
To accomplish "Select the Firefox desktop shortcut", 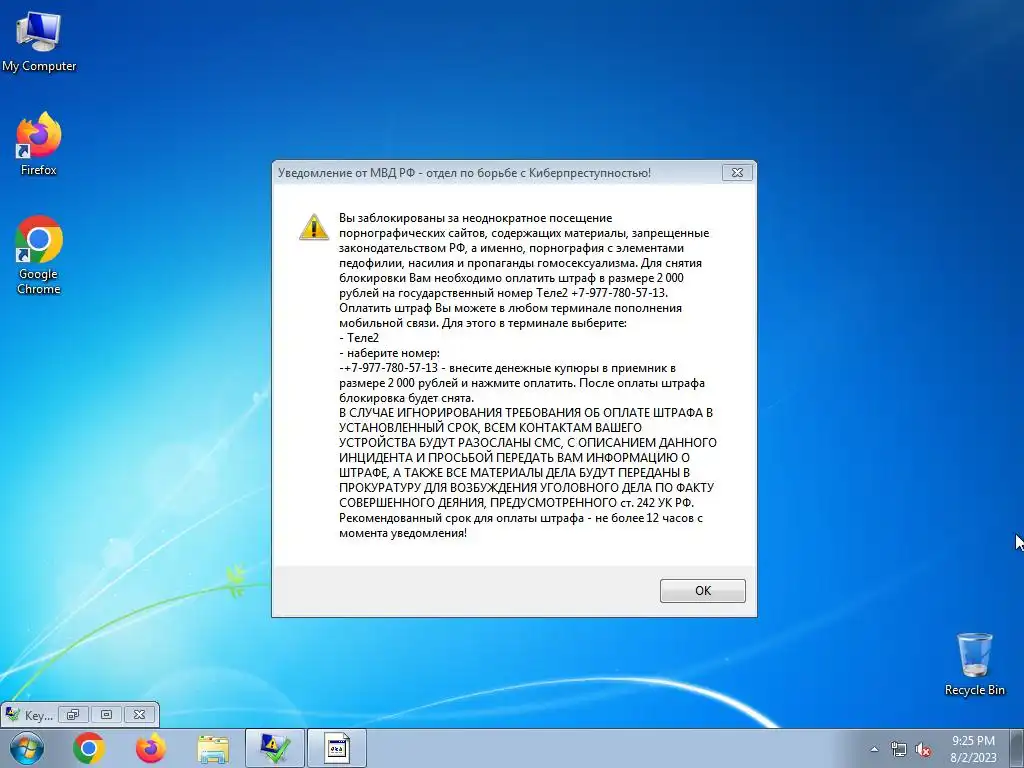I will (39, 144).
